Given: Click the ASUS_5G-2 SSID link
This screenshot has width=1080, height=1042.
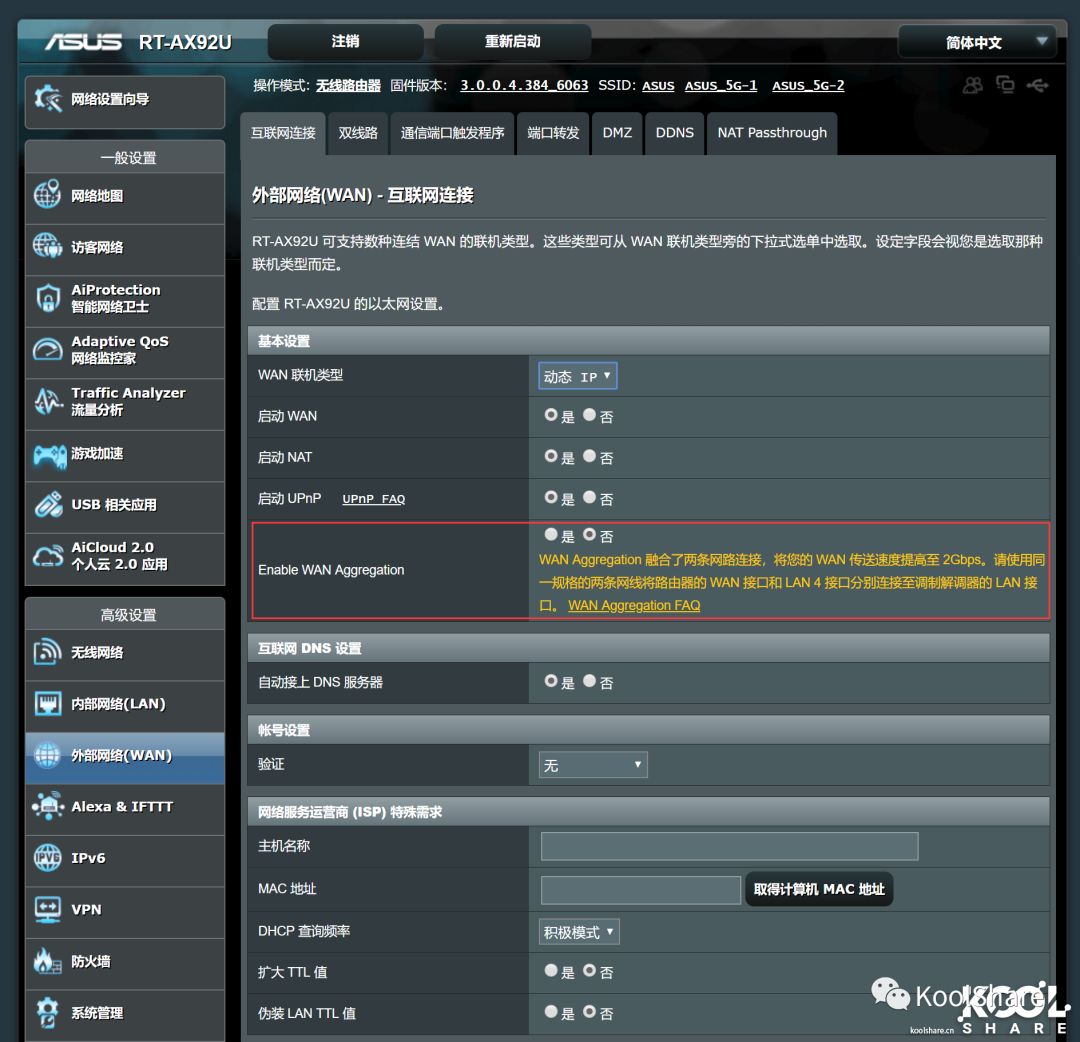Looking at the screenshot, I should tap(808, 85).
